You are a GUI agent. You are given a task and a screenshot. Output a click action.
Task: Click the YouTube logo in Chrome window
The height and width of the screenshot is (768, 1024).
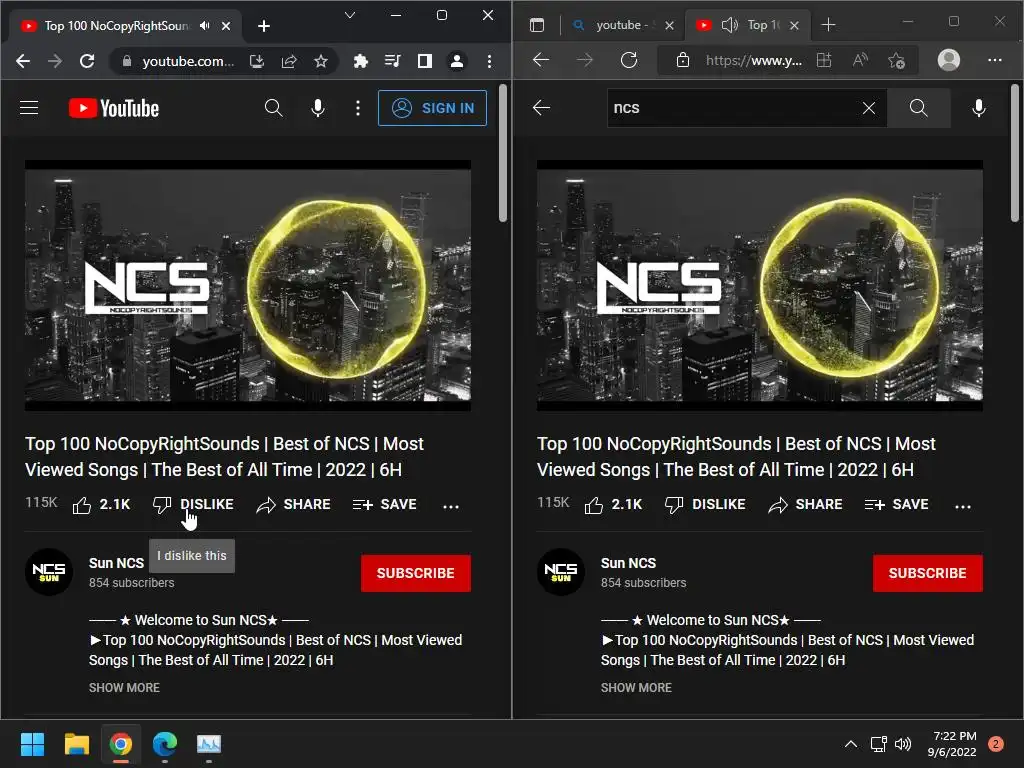point(114,108)
